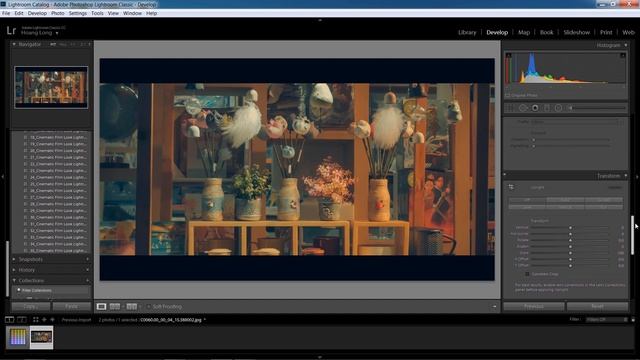The width and height of the screenshot is (640, 360).
Task: Collapse the Collections panel
Action: (14, 280)
